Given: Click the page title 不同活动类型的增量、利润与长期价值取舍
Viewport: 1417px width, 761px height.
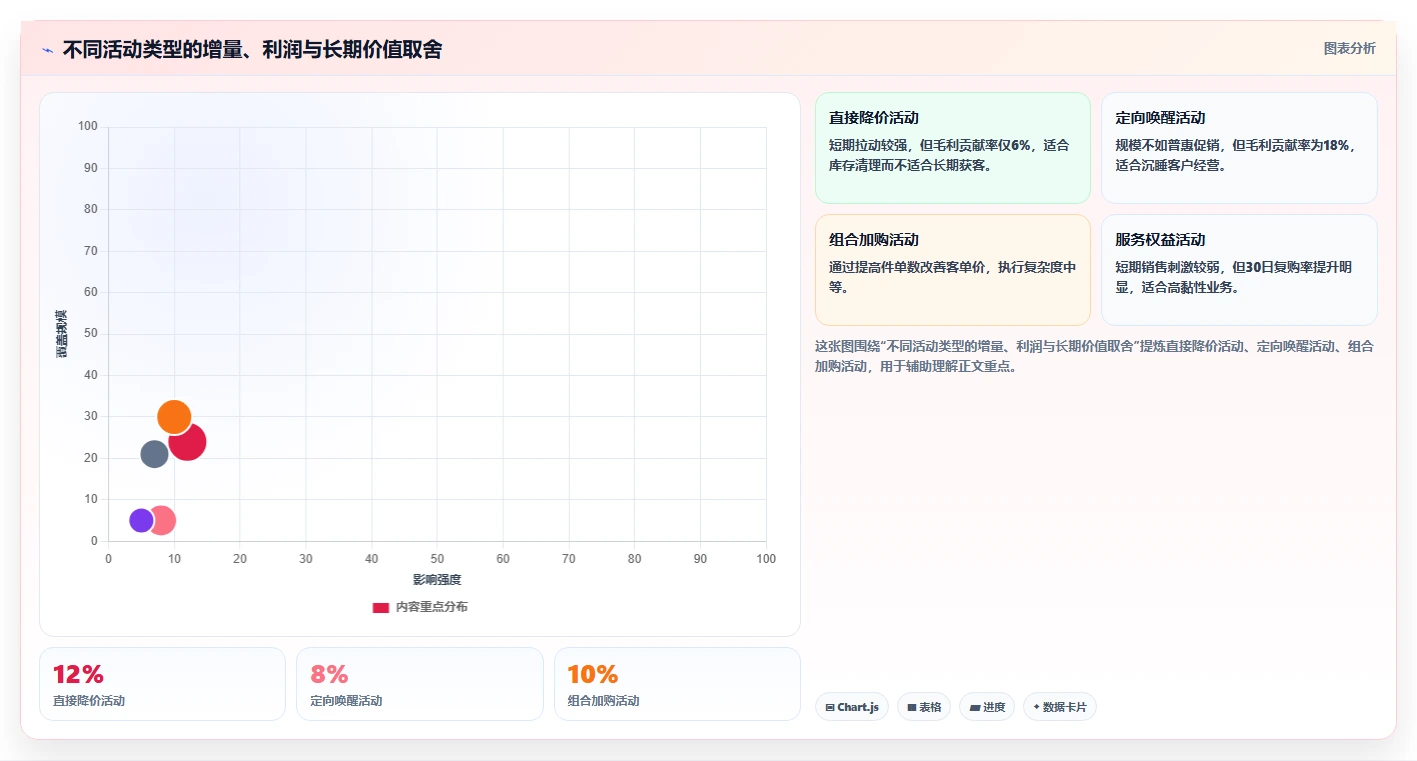Looking at the screenshot, I should 252,50.
